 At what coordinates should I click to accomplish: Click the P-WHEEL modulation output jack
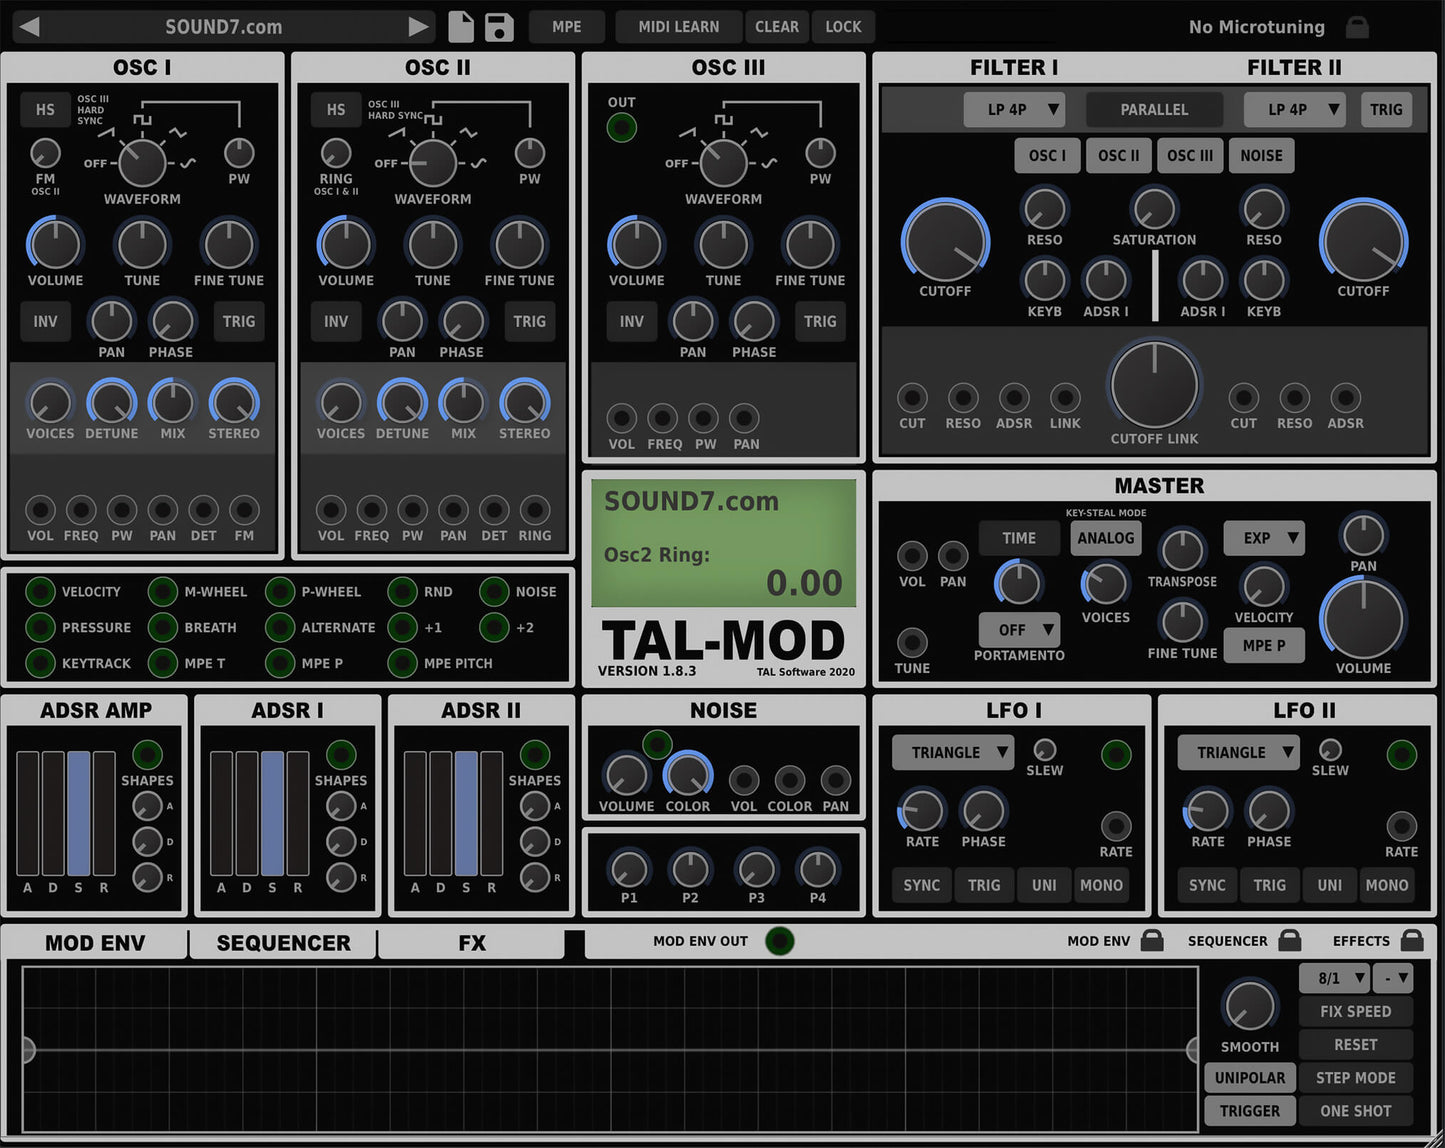(x=280, y=591)
